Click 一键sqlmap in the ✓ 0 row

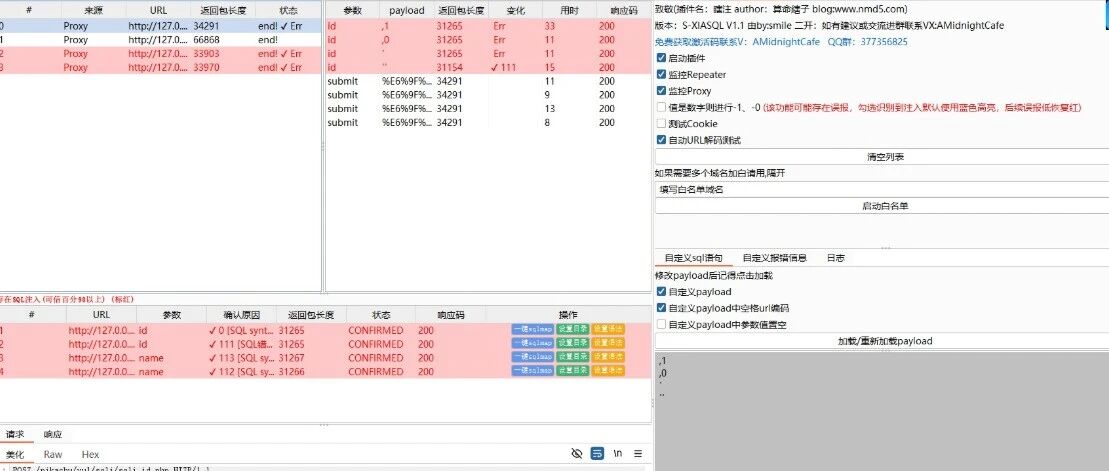533,330
